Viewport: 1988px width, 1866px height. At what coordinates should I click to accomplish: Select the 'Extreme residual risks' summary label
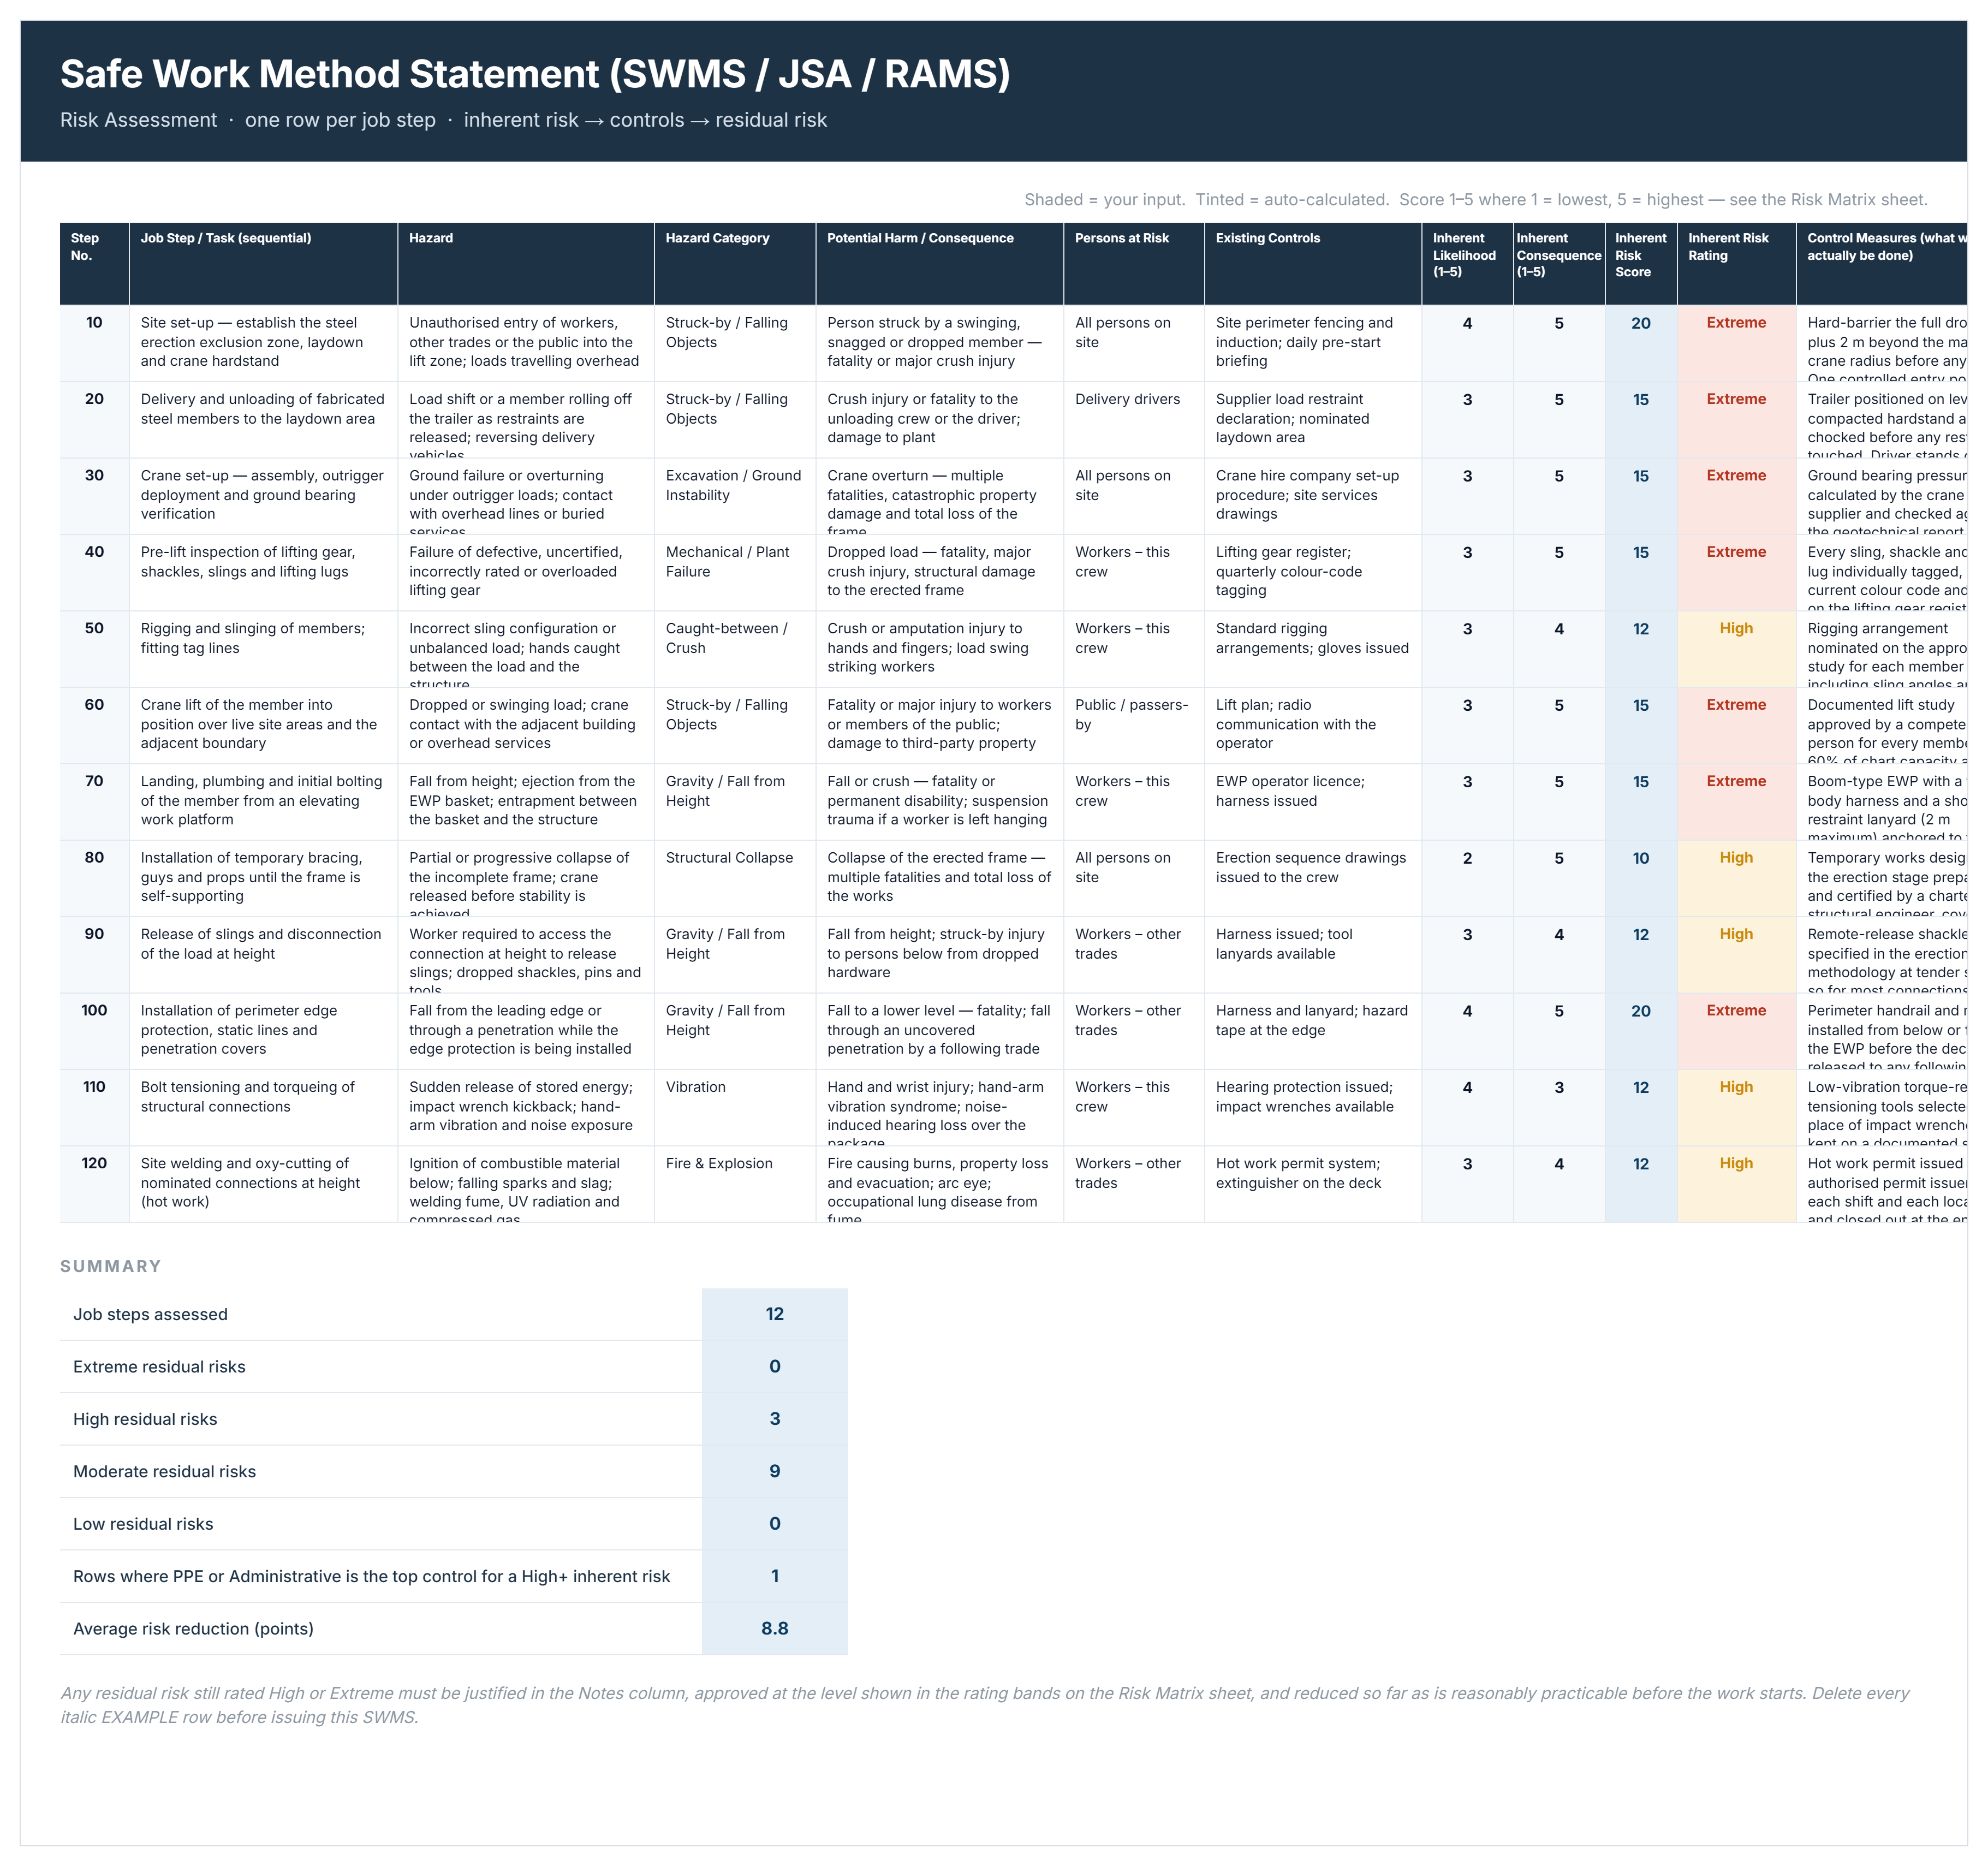click(x=159, y=1367)
